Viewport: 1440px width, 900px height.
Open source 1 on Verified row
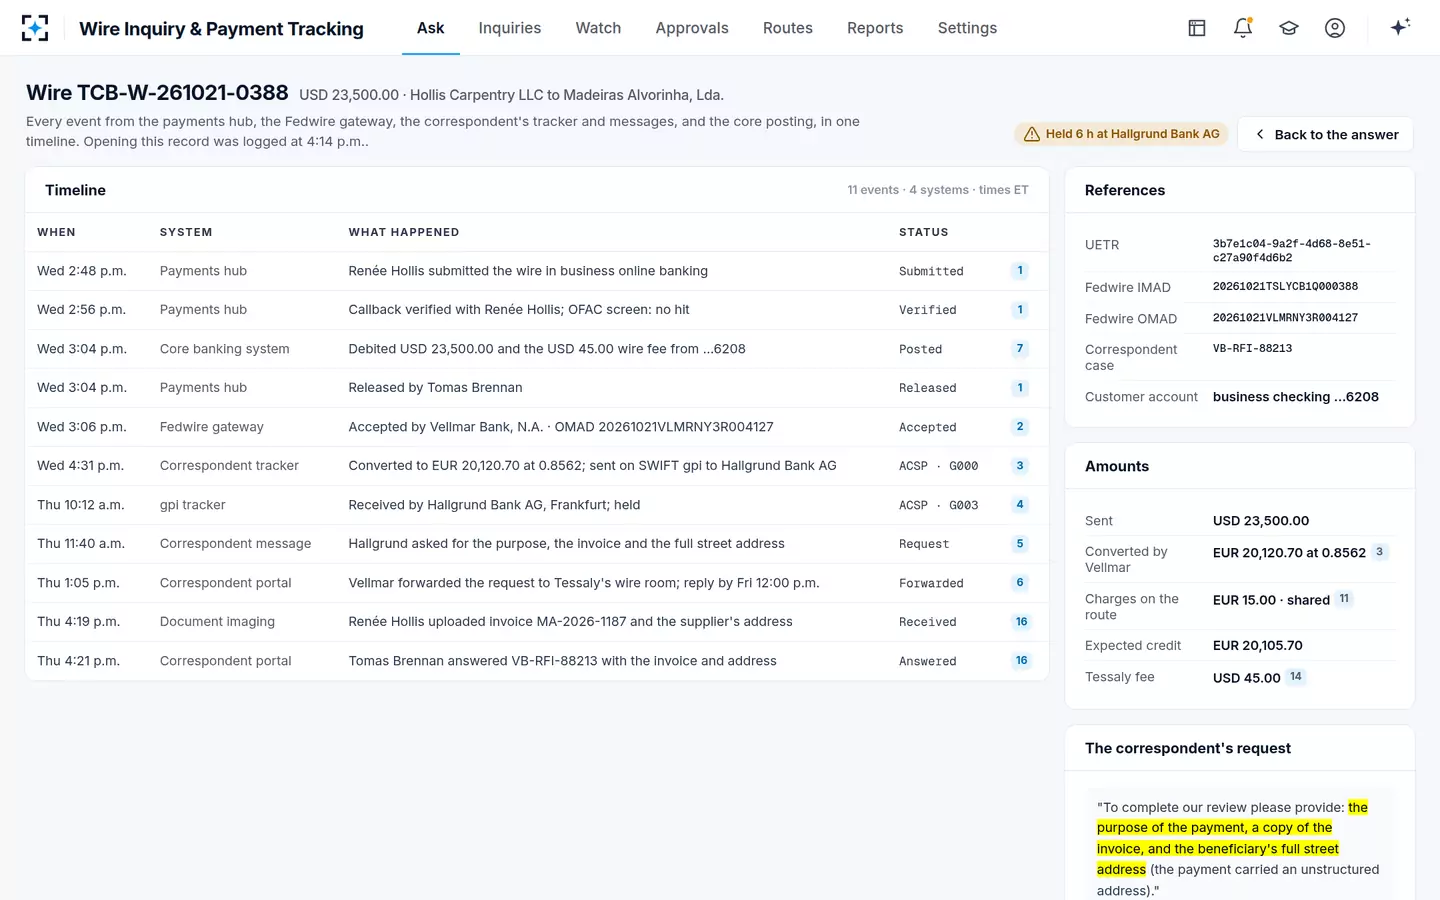coord(1020,310)
